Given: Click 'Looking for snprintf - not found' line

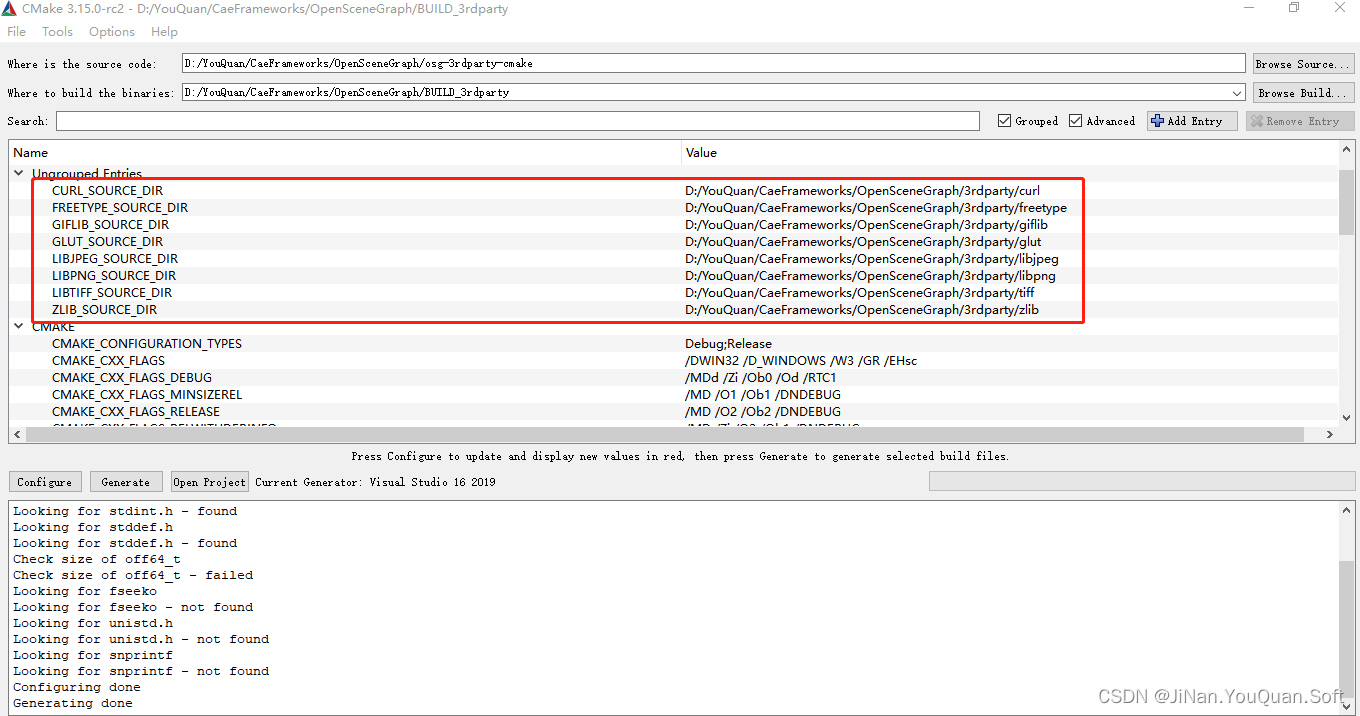Looking at the screenshot, I should point(141,671).
